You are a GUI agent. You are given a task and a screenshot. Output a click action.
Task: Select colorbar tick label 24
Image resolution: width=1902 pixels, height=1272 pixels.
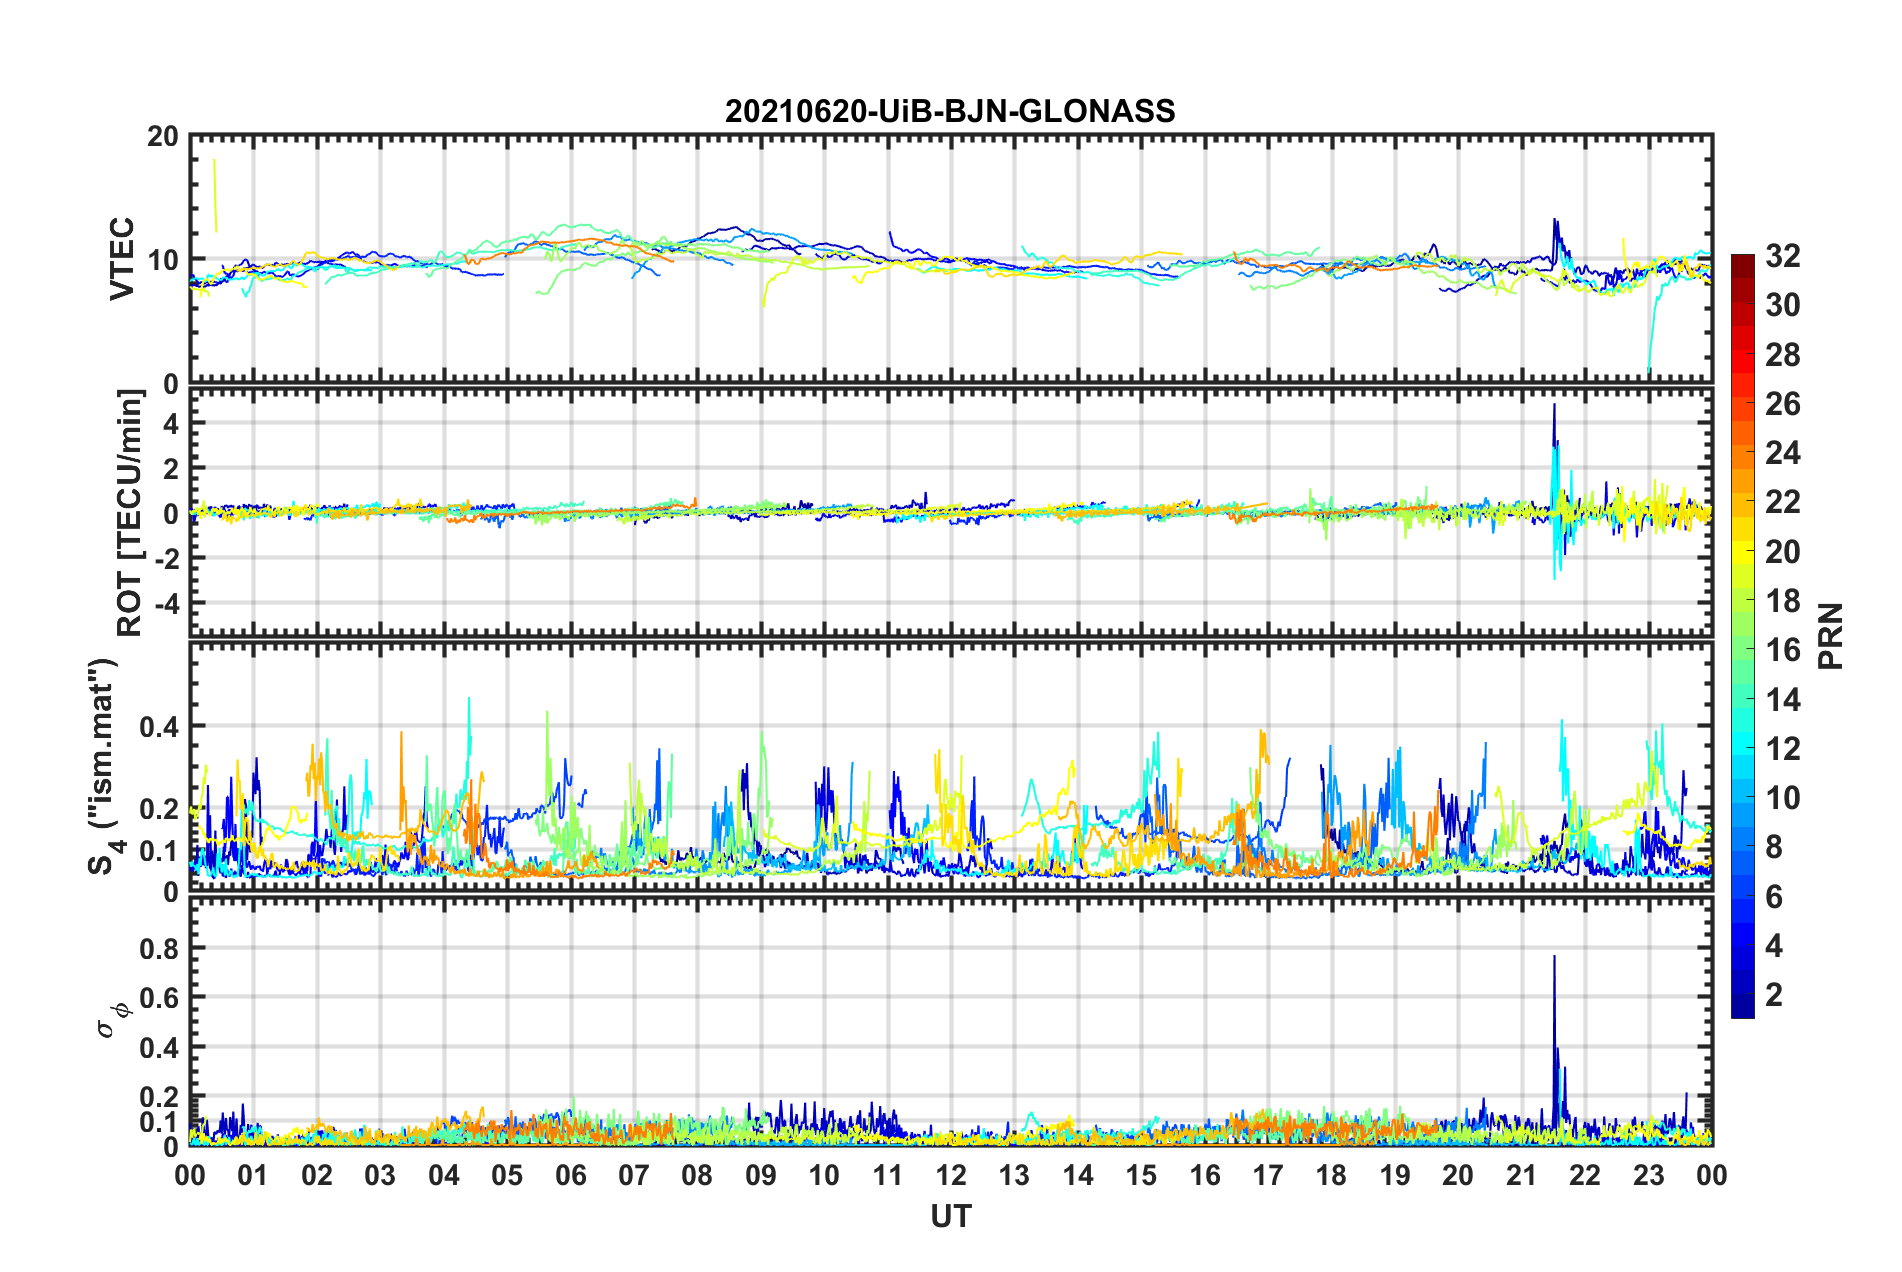1783,453
